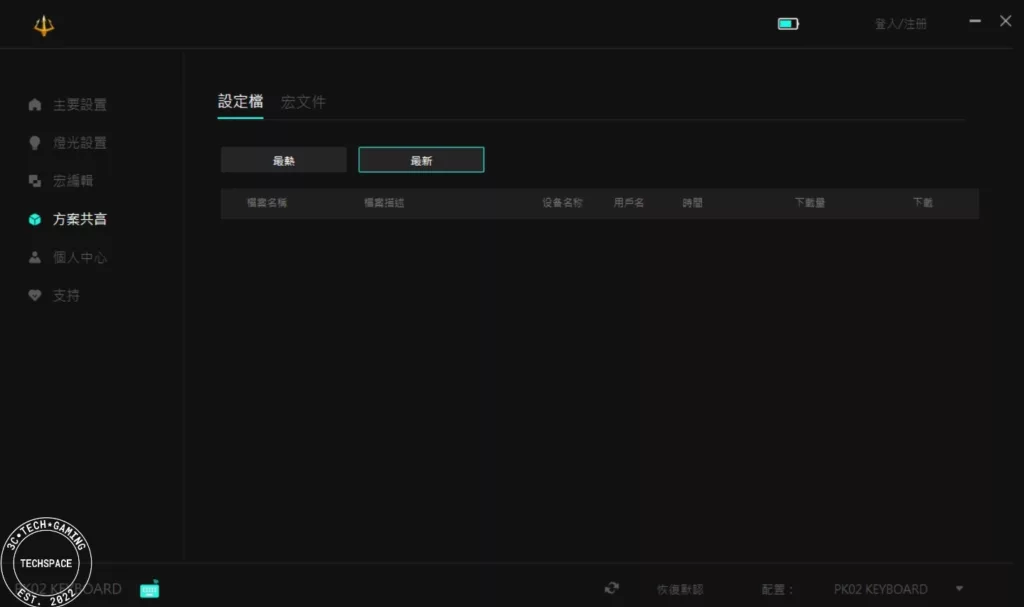Switch to the 宏文件 tab
The width and height of the screenshot is (1024, 607).
[303, 102]
